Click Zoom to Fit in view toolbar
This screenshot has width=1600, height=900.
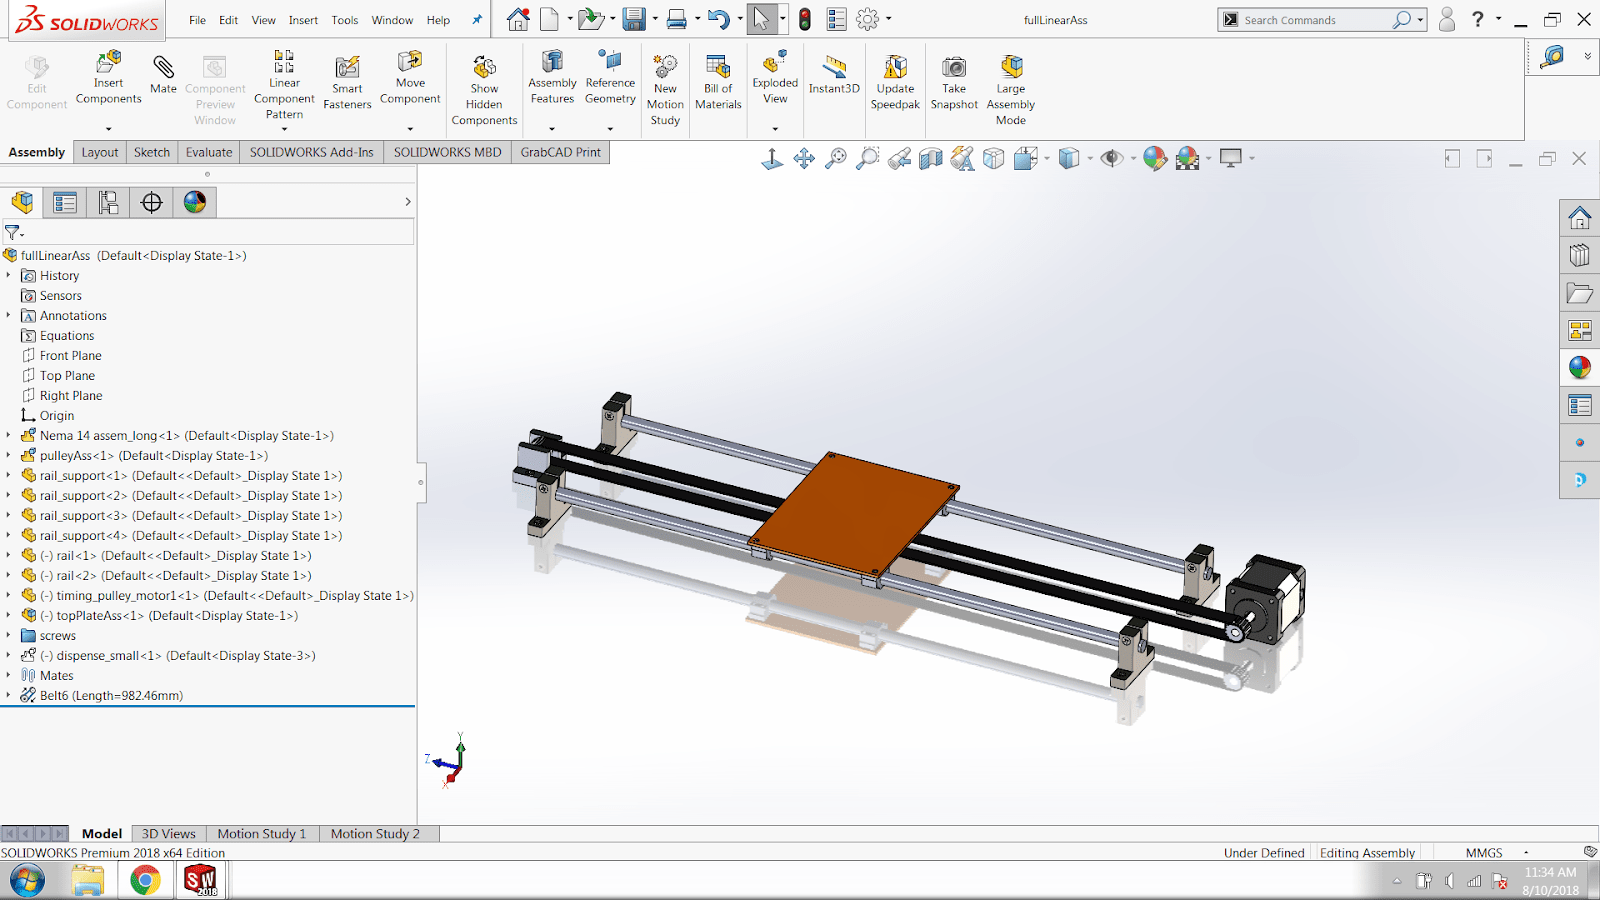pyautogui.click(x=835, y=158)
